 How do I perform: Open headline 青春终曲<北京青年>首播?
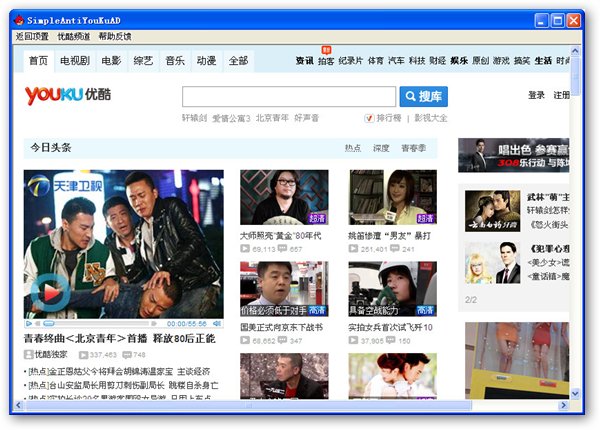pyautogui.click(x=119, y=338)
